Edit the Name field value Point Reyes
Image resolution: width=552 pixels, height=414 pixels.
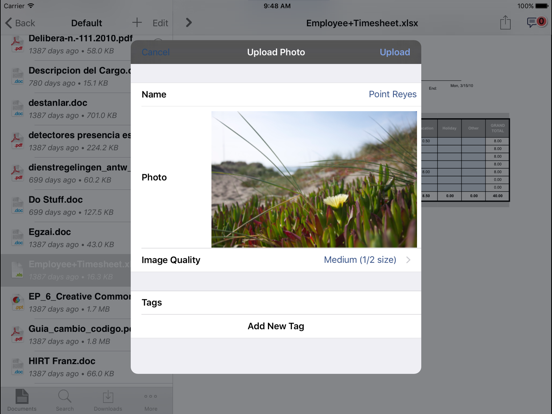392,94
